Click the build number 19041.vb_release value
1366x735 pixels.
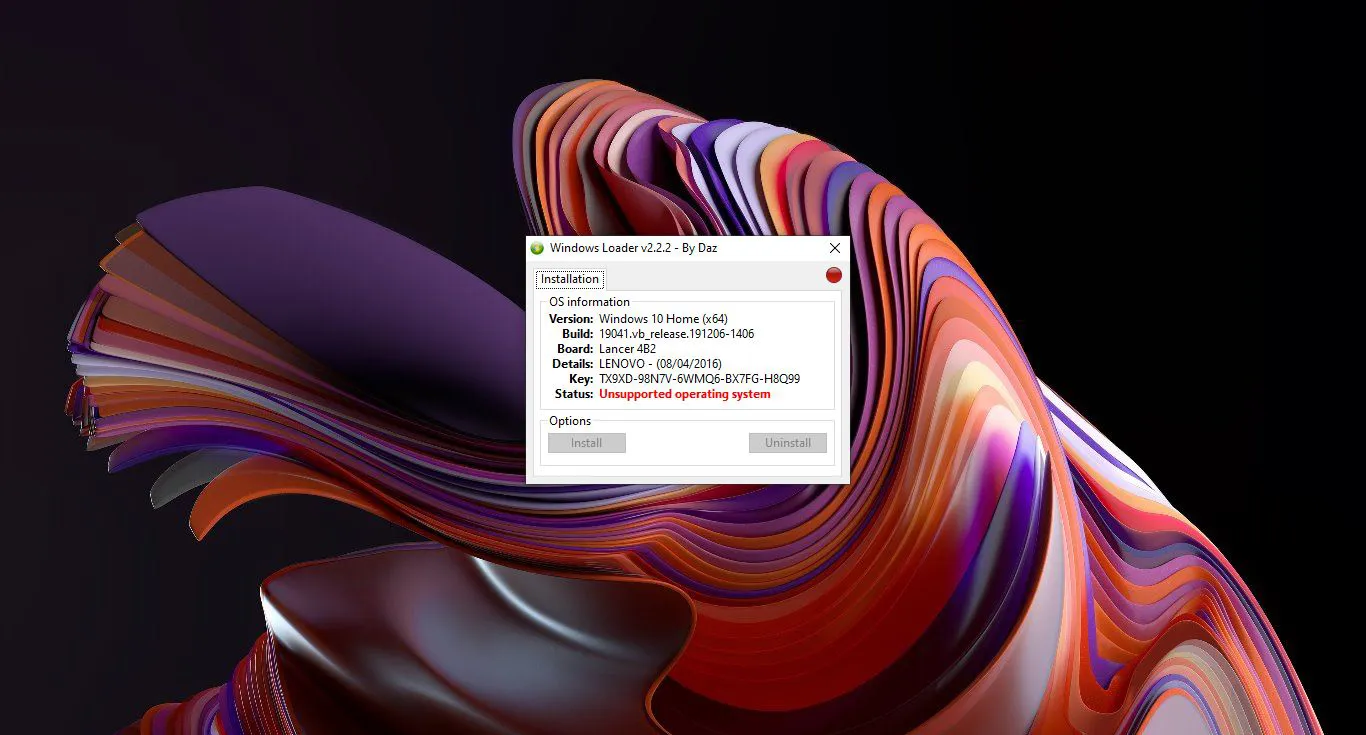[x=676, y=334]
